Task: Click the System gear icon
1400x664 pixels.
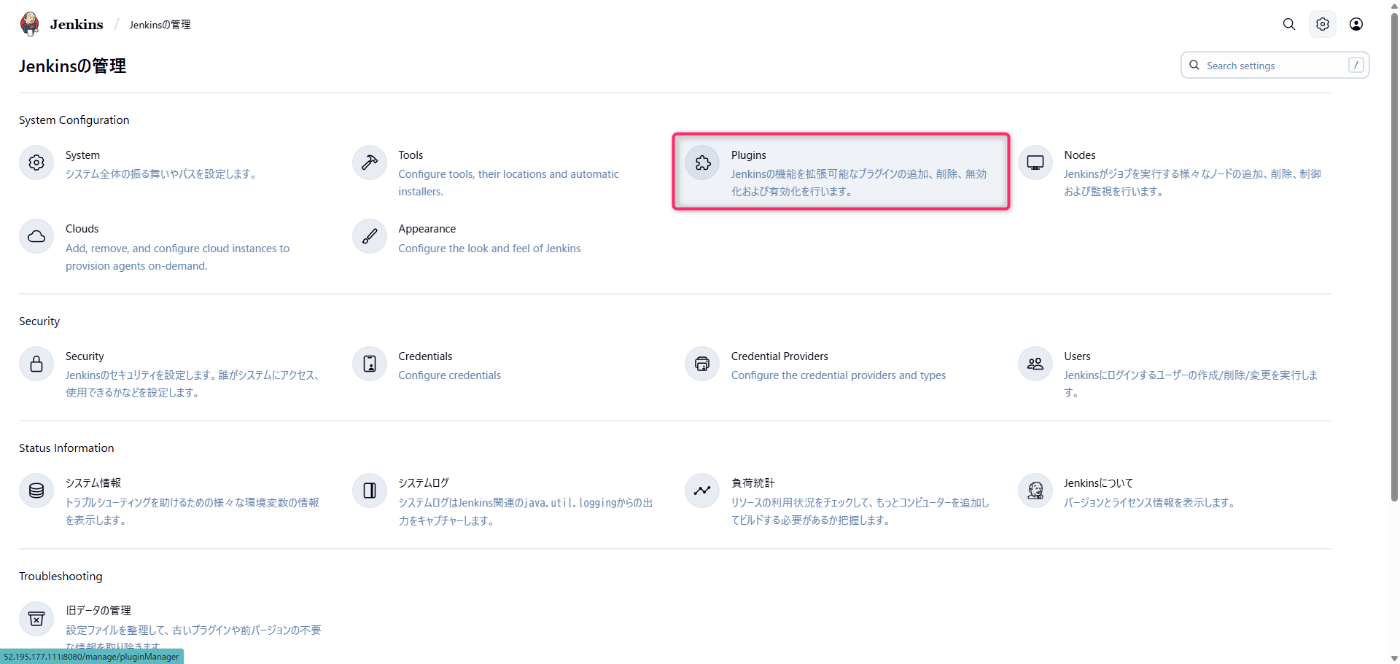Action: click(x=36, y=163)
